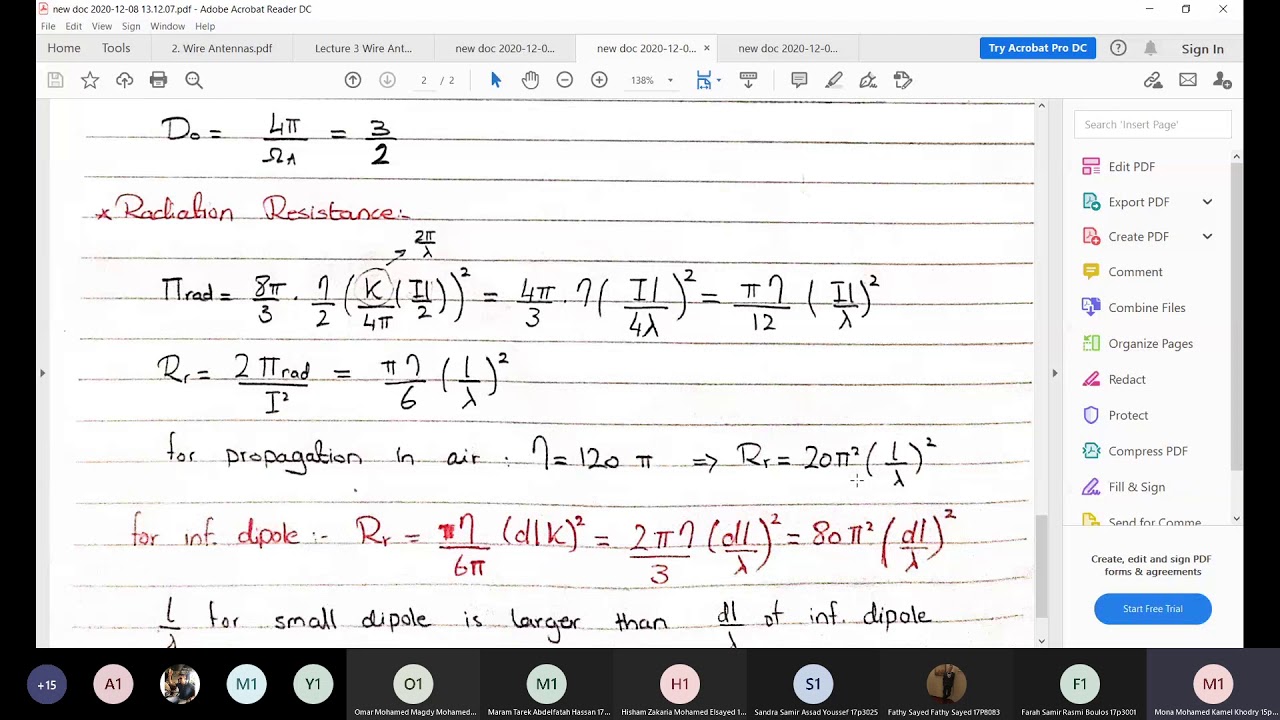Zoom out with minus button
Viewport: 1280px width, 720px height.
[x=565, y=80]
